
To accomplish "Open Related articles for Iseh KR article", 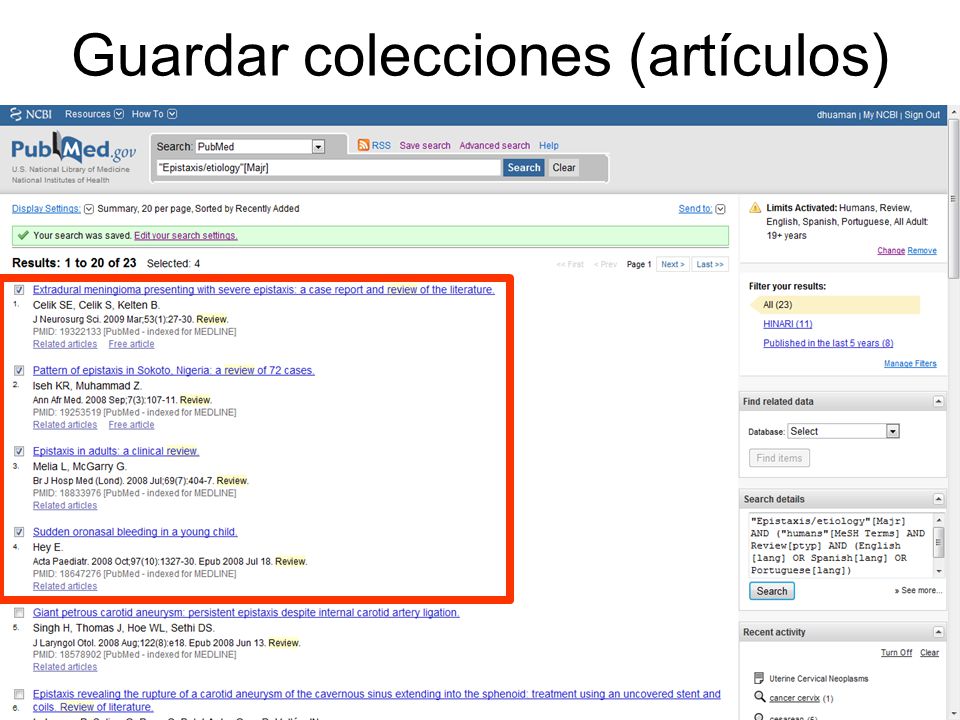I will pyautogui.click(x=65, y=424).
